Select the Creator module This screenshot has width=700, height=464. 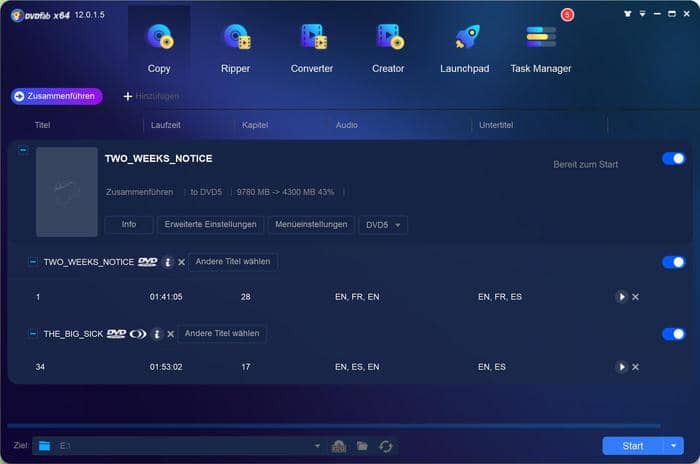pos(388,48)
